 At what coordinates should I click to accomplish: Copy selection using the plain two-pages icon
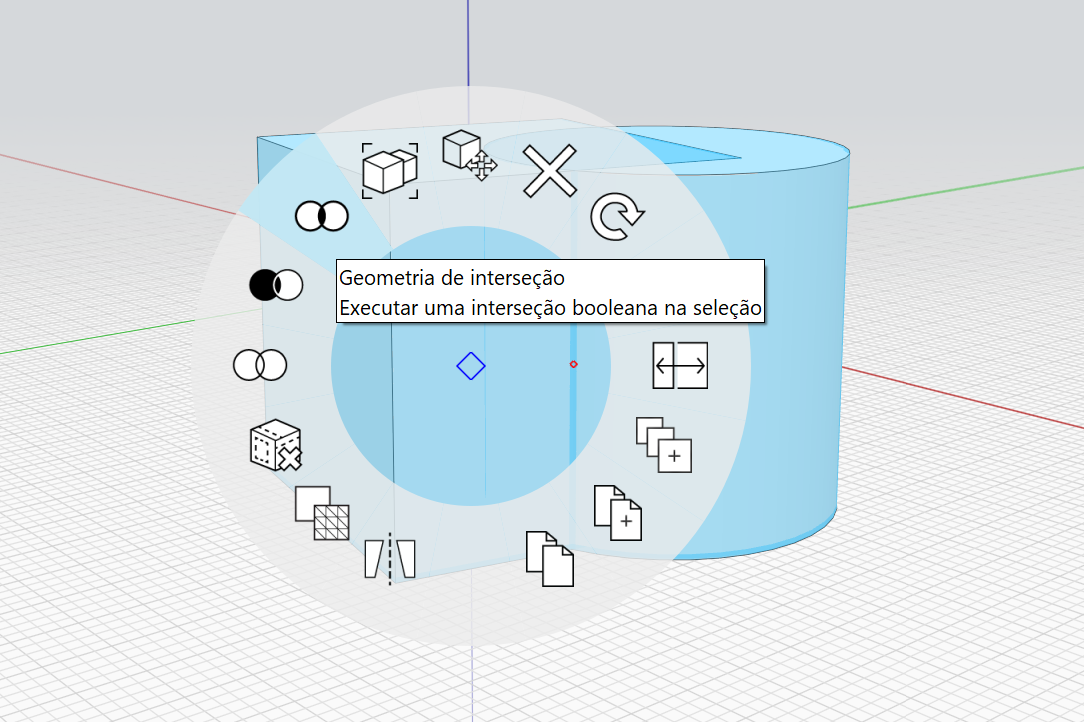tap(550, 558)
